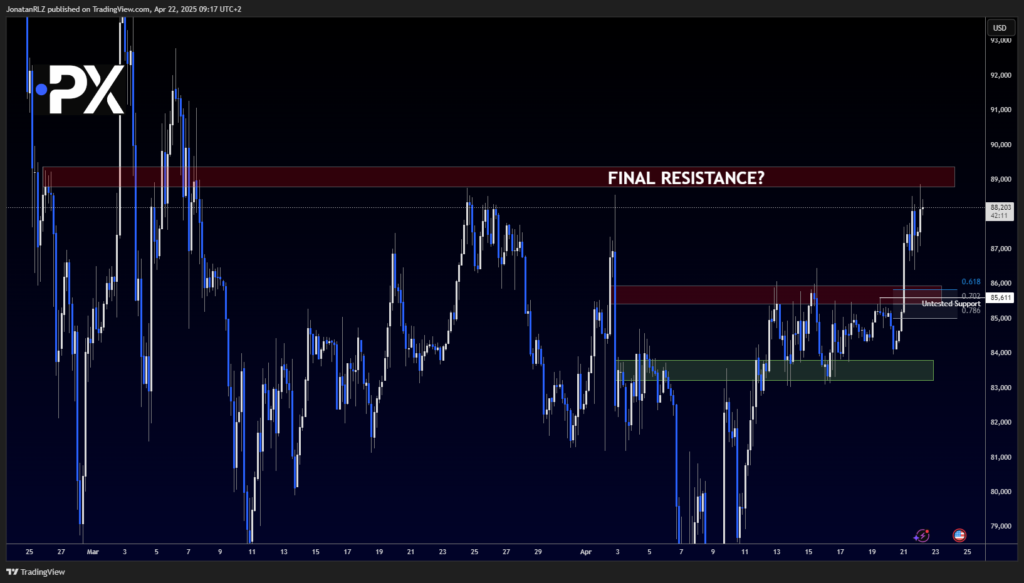1024x583 pixels.
Task: Click the 92,000 price axis label
Action: pyautogui.click(x=1000, y=75)
